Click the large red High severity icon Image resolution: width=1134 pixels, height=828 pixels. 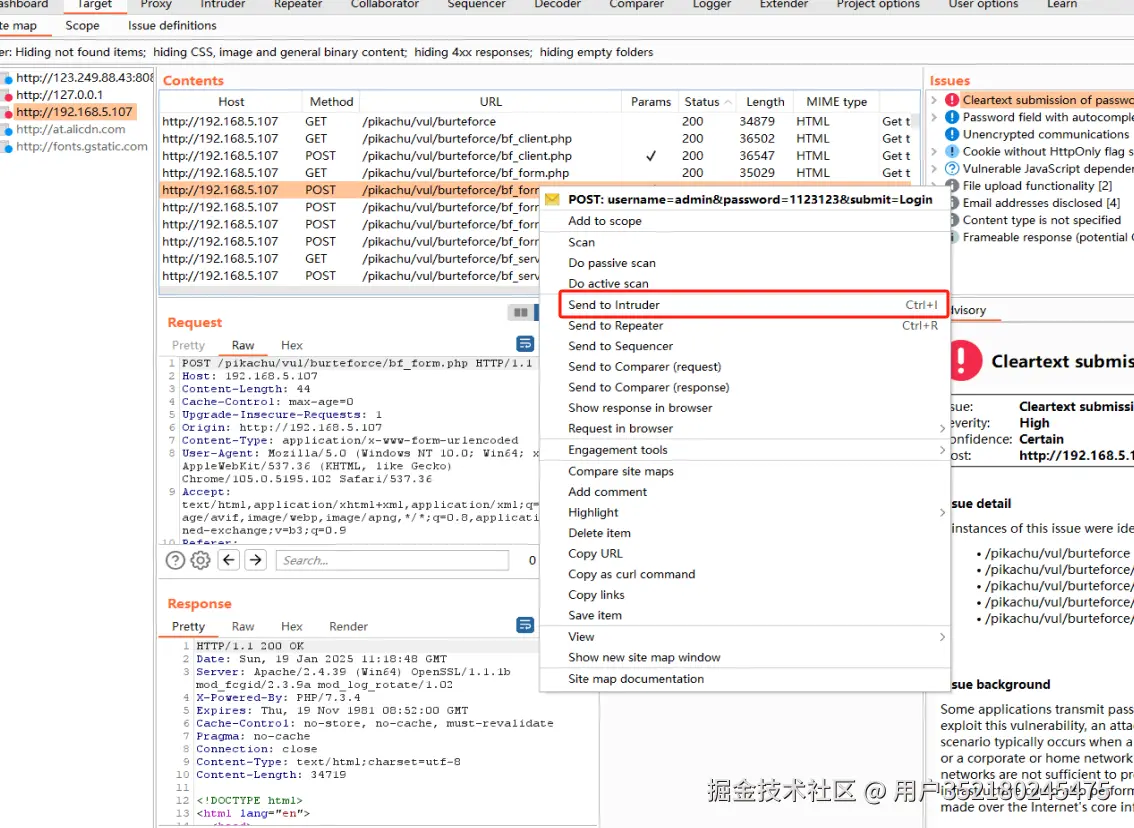(963, 360)
